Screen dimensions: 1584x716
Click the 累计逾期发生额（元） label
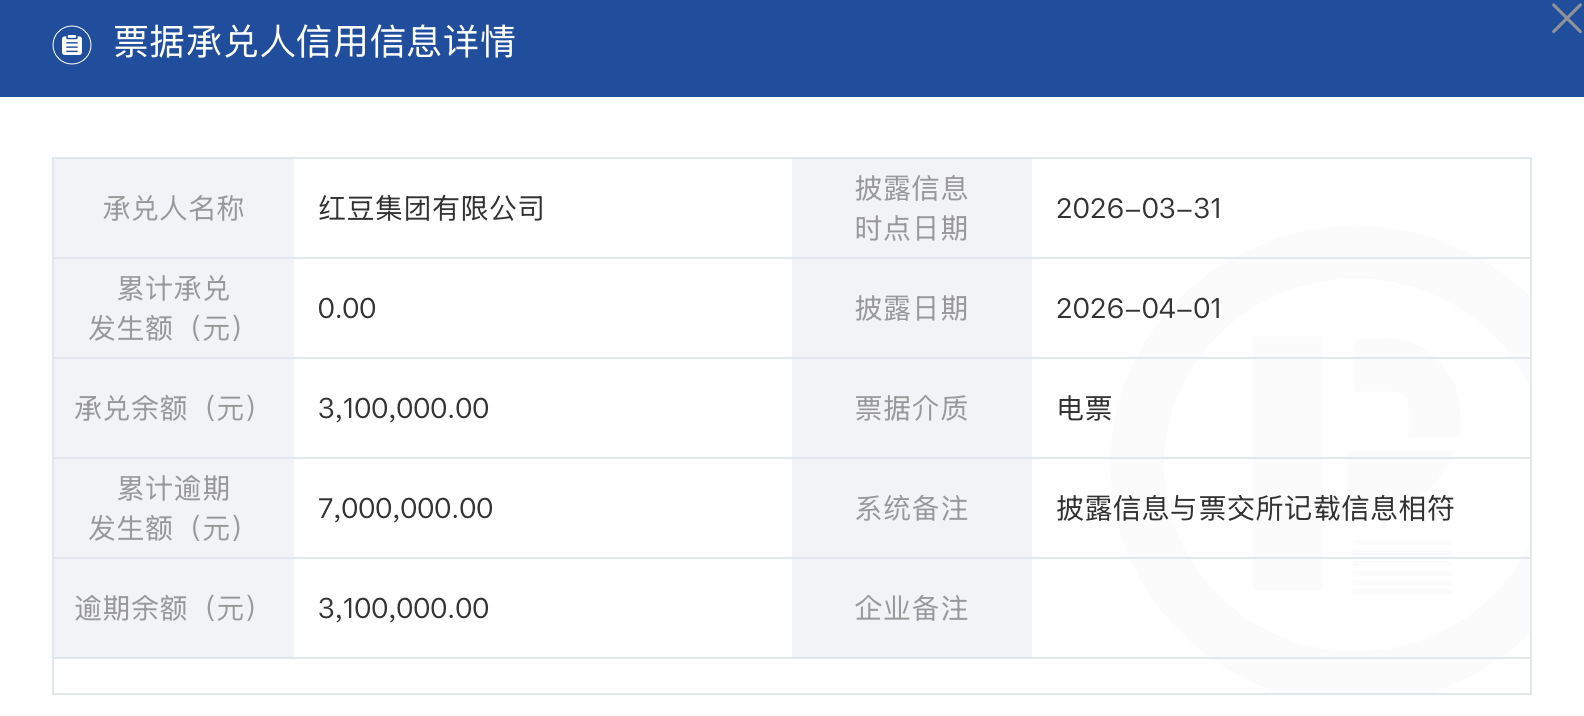tap(173, 508)
